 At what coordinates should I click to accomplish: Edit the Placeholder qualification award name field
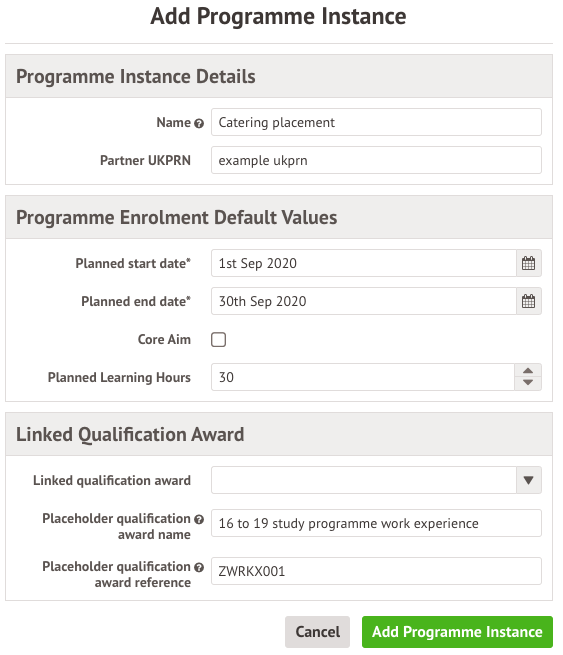(x=376, y=523)
